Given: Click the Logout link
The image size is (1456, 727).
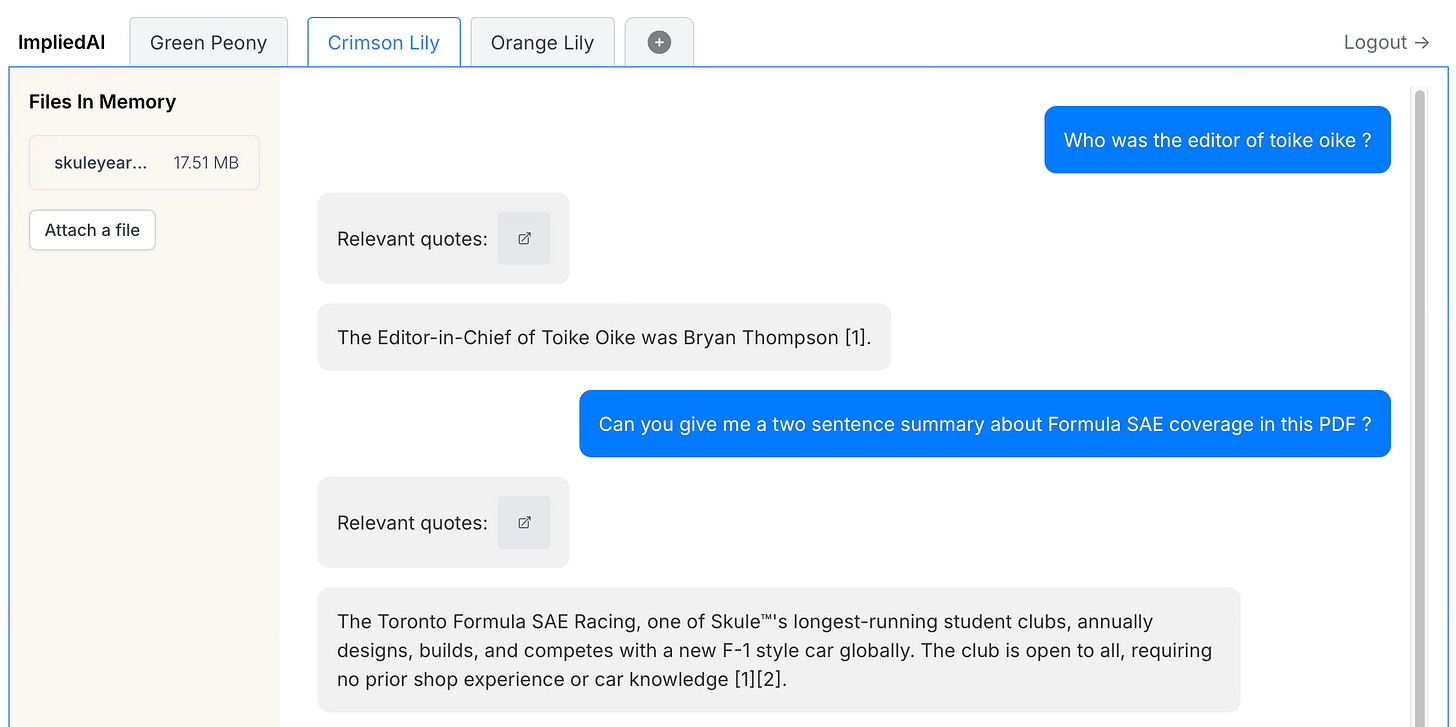Looking at the screenshot, I should tap(1387, 42).
